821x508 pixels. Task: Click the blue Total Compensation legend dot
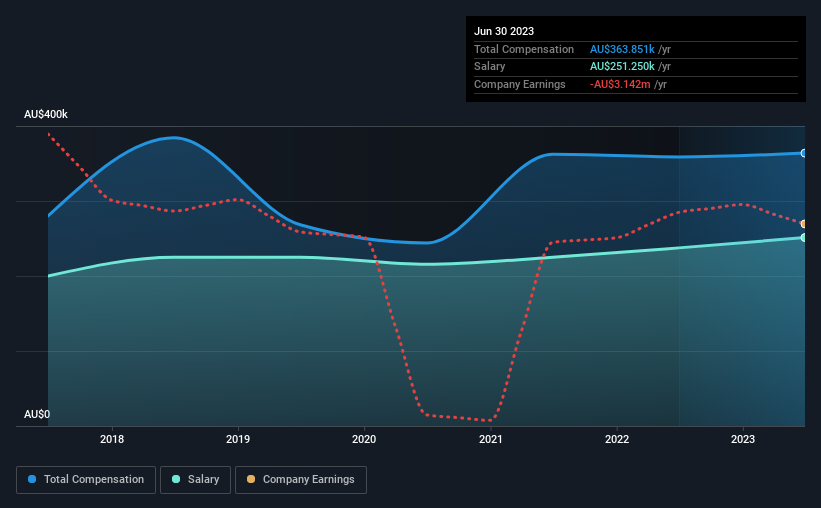coord(32,479)
